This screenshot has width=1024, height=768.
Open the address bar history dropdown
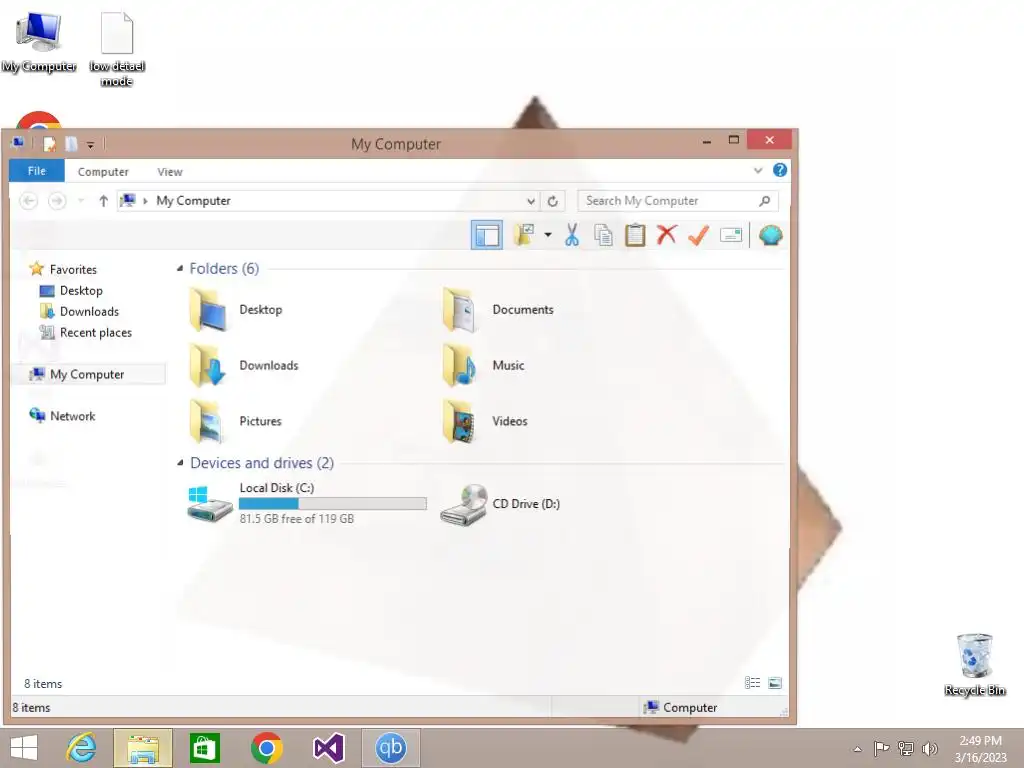pos(531,201)
